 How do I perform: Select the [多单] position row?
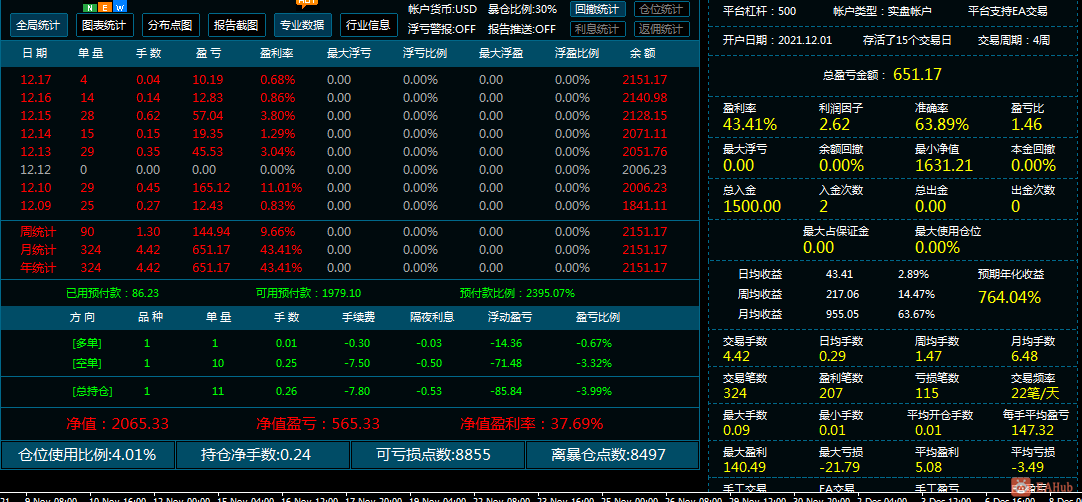click(x=349, y=343)
